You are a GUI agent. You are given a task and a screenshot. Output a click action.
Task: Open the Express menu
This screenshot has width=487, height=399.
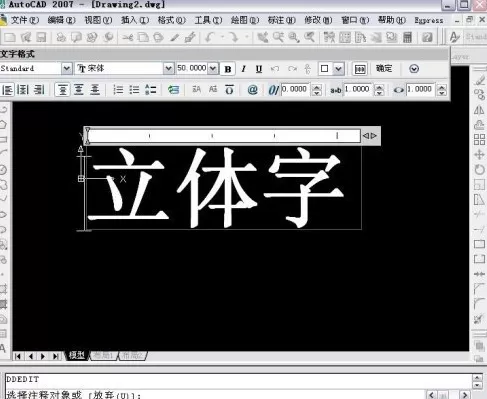pos(429,21)
